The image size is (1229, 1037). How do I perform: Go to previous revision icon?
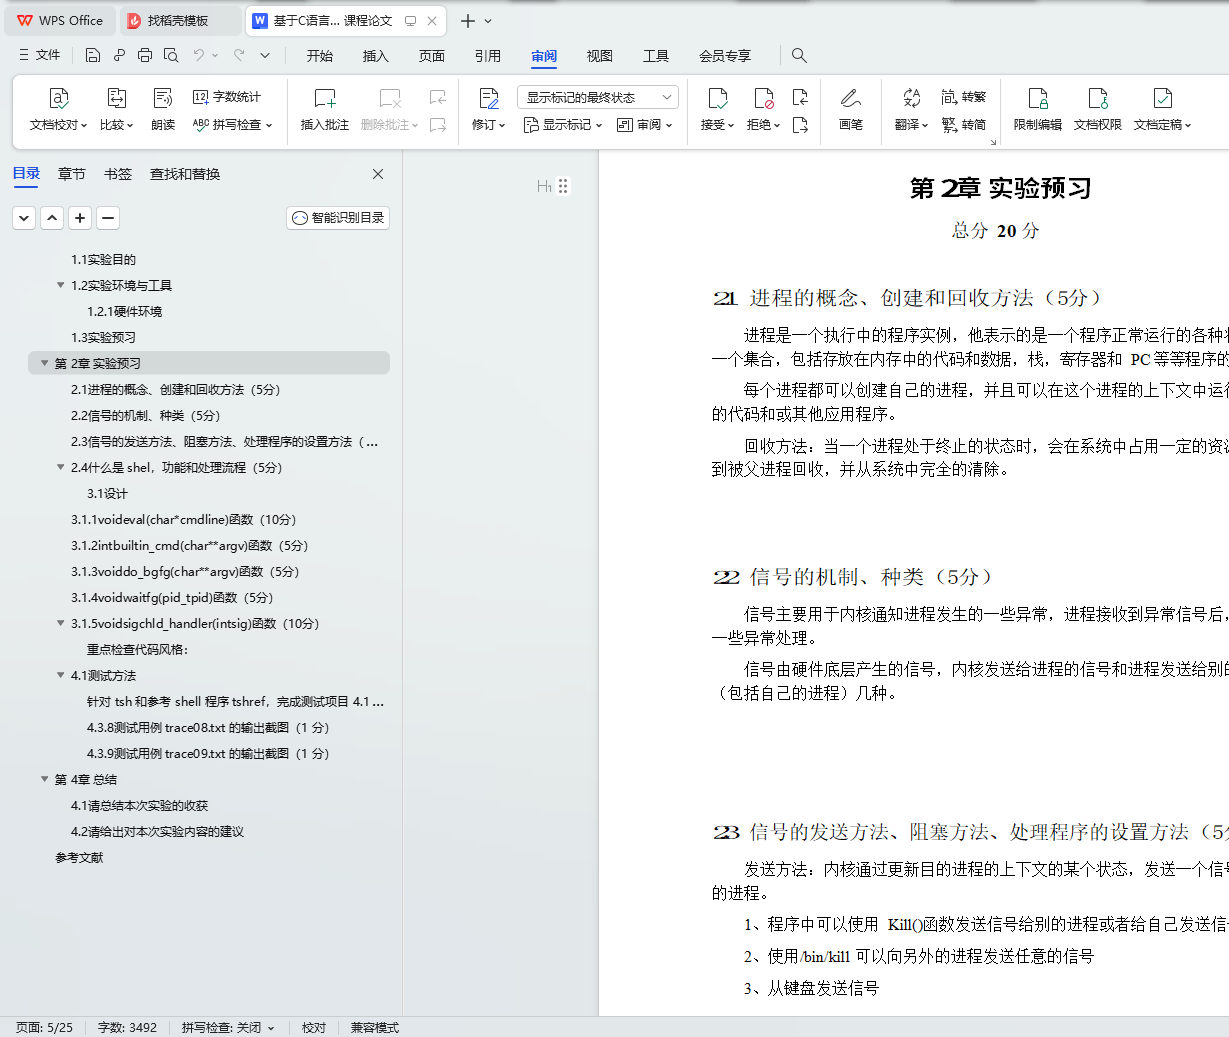pyautogui.click(x=800, y=97)
